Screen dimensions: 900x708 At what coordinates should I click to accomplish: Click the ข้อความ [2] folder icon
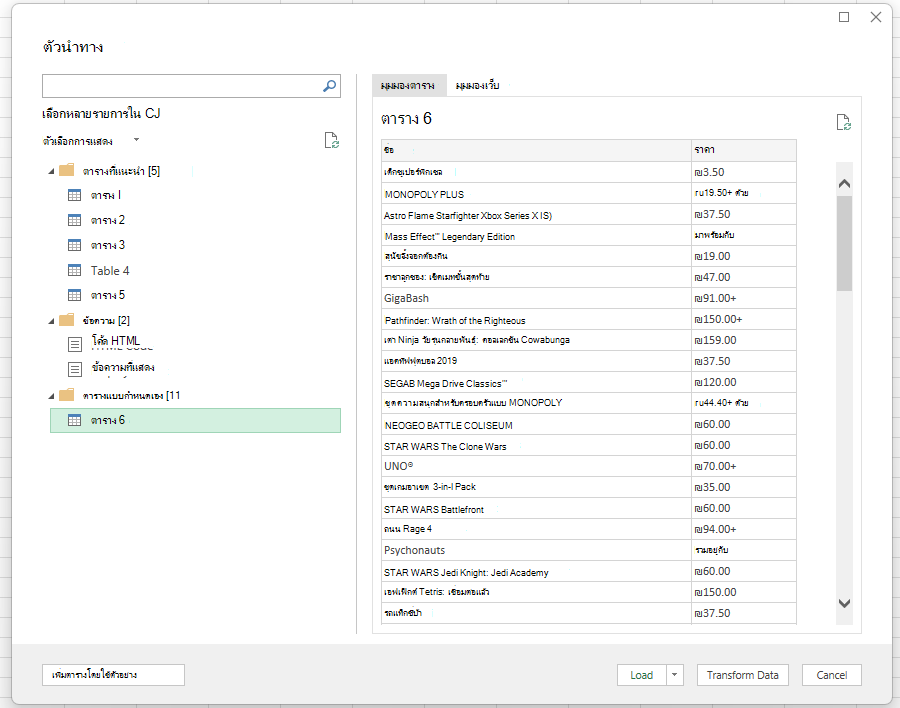coord(67,320)
